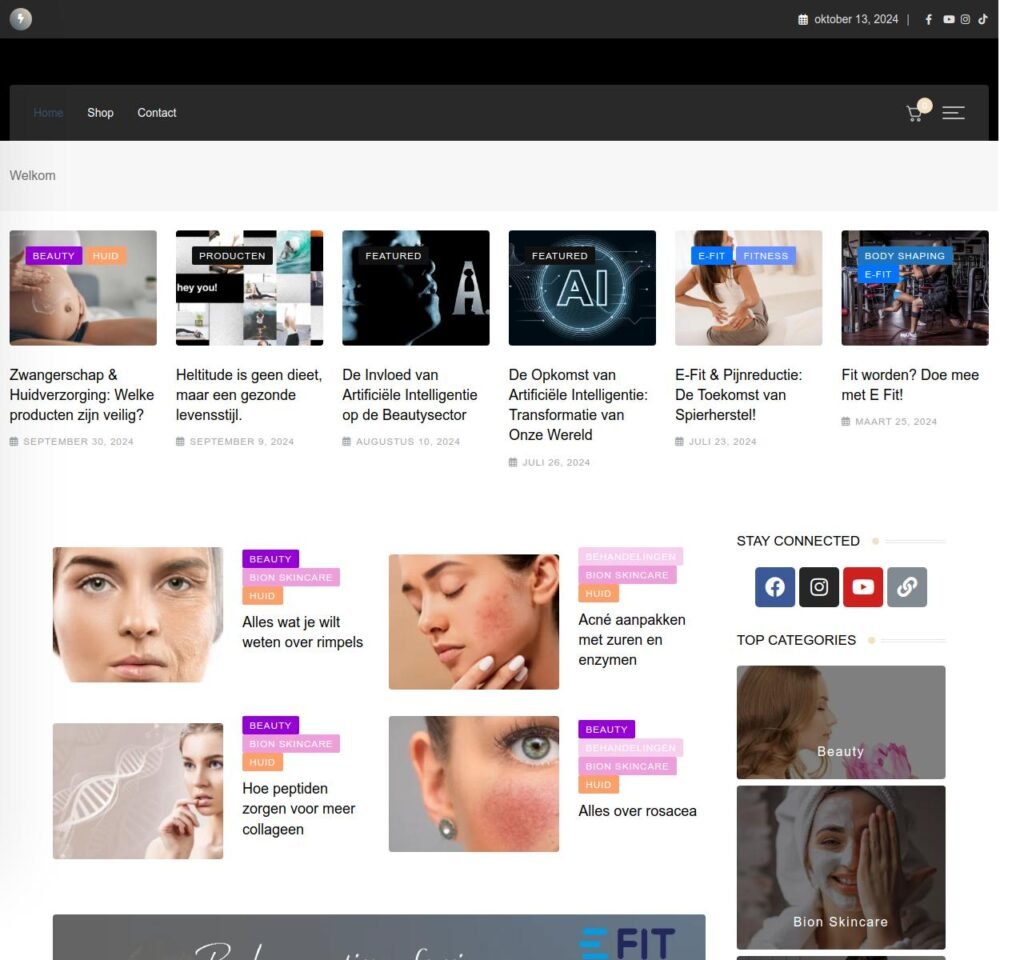The width and height of the screenshot is (1024, 960).
Task: Open the TikTok profile from the top bar
Action: click(982, 18)
